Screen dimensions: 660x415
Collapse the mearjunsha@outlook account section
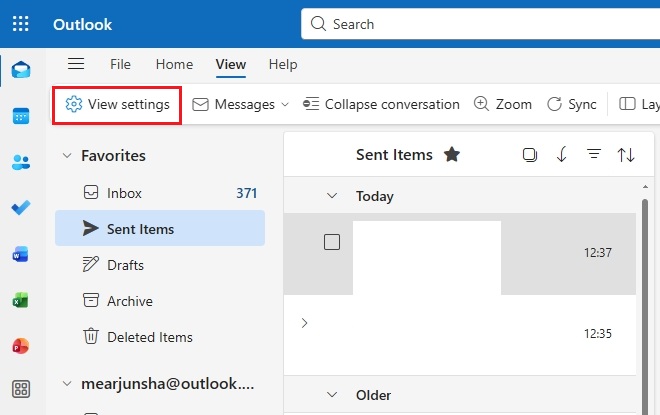pyautogui.click(x=67, y=383)
